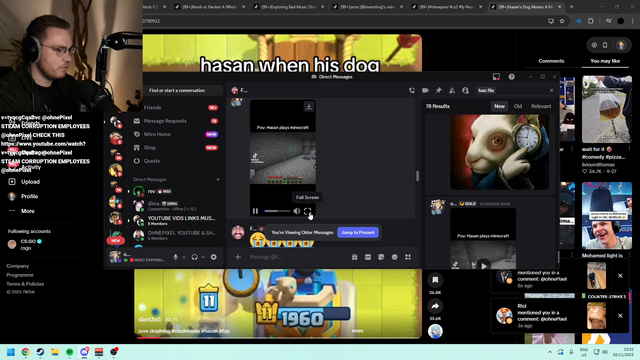
Task: Switch to TikTok Comments tab
Action: pyautogui.click(x=551, y=61)
